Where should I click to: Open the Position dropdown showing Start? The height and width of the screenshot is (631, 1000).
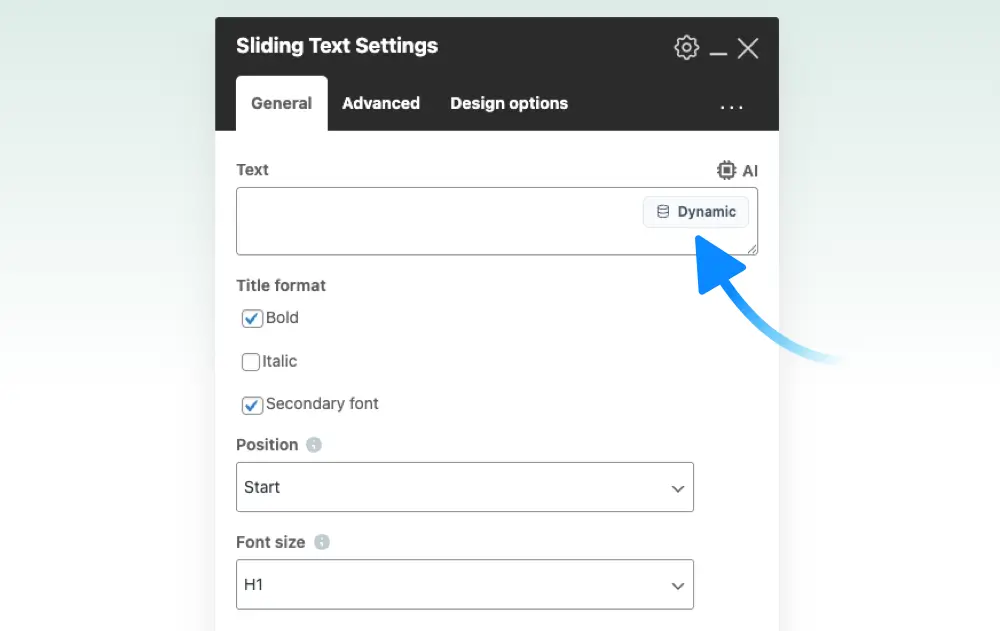(x=465, y=487)
